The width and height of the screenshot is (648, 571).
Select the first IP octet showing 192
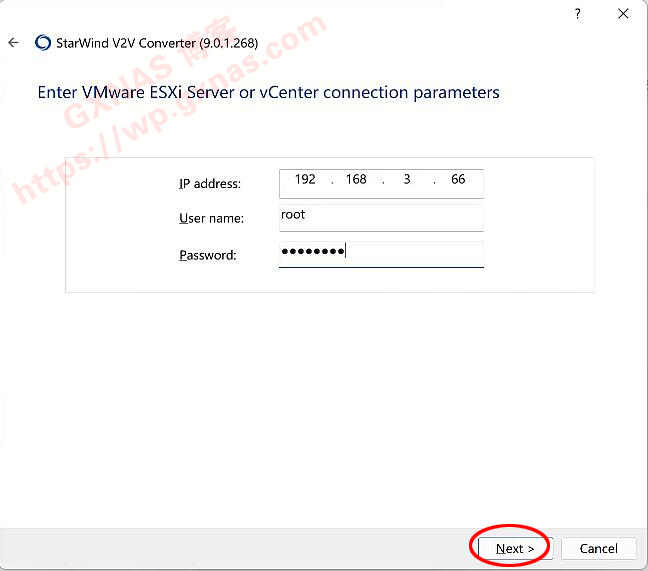(305, 180)
